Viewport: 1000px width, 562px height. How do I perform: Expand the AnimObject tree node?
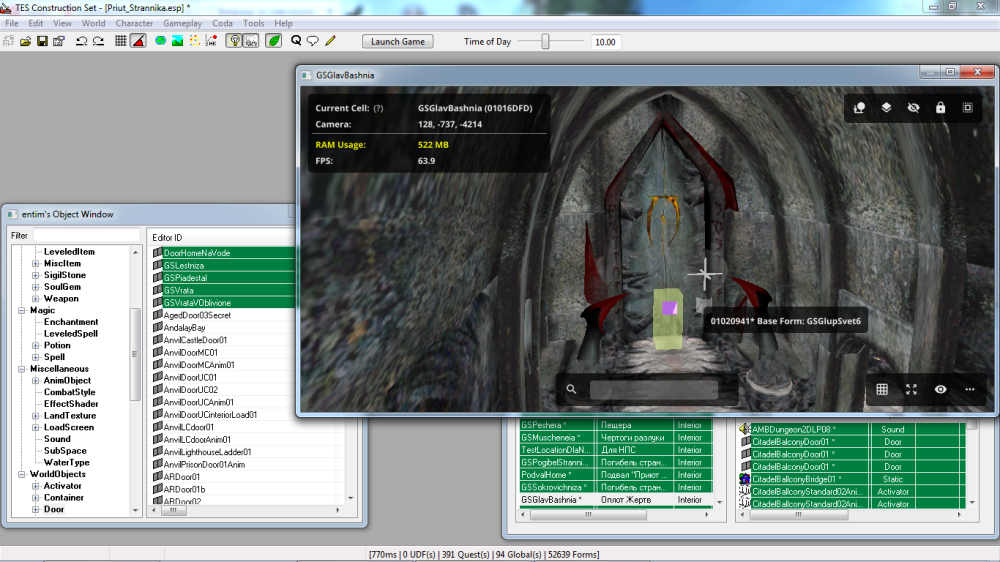(x=36, y=381)
